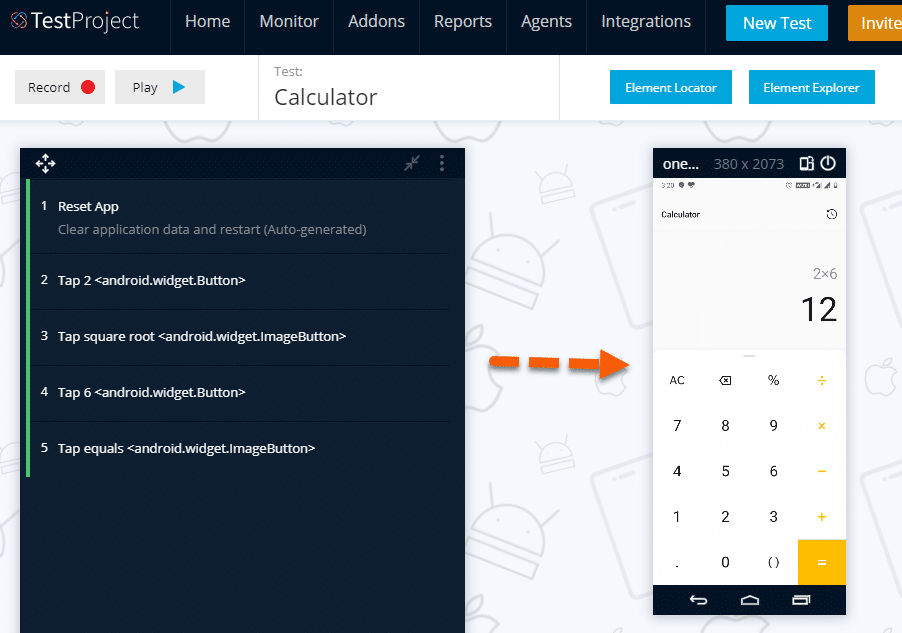Start recording with the Record button
The width and height of the screenshot is (902, 633).
click(x=60, y=87)
